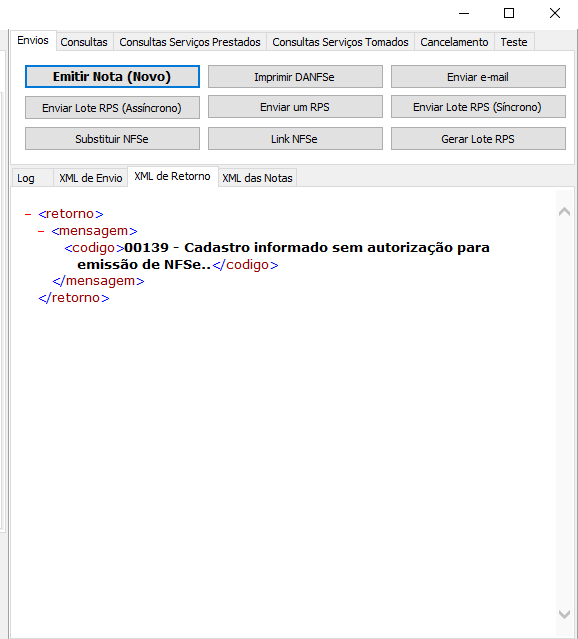
Task: Open the XML das Notas tab
Action: 257,178
